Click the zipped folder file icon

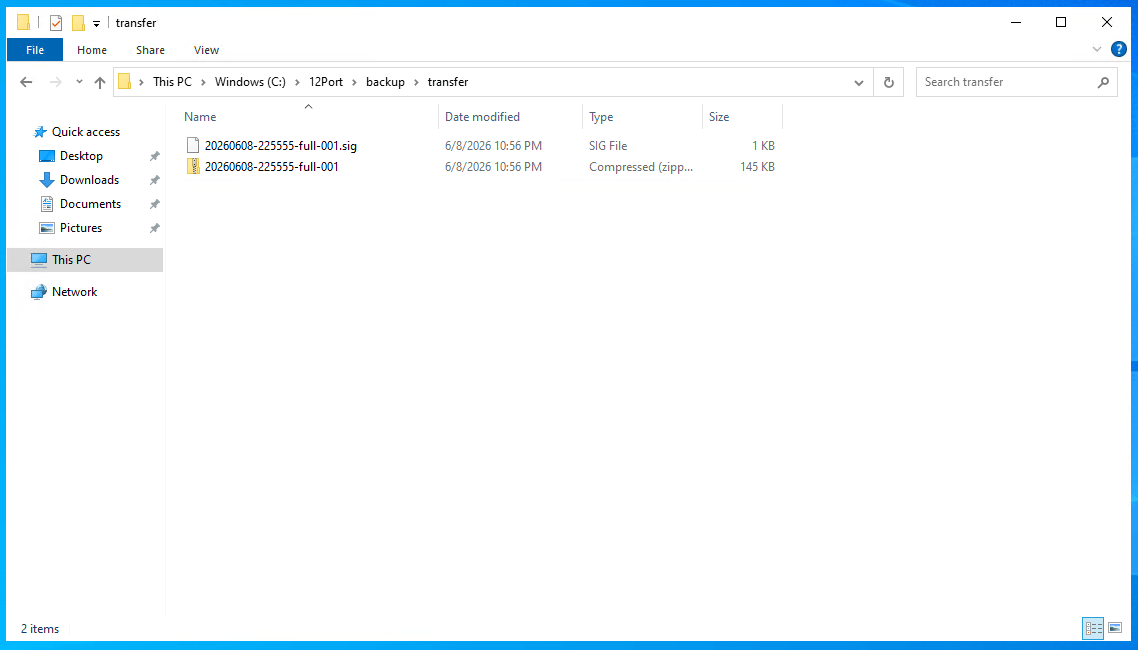[192, 166]
